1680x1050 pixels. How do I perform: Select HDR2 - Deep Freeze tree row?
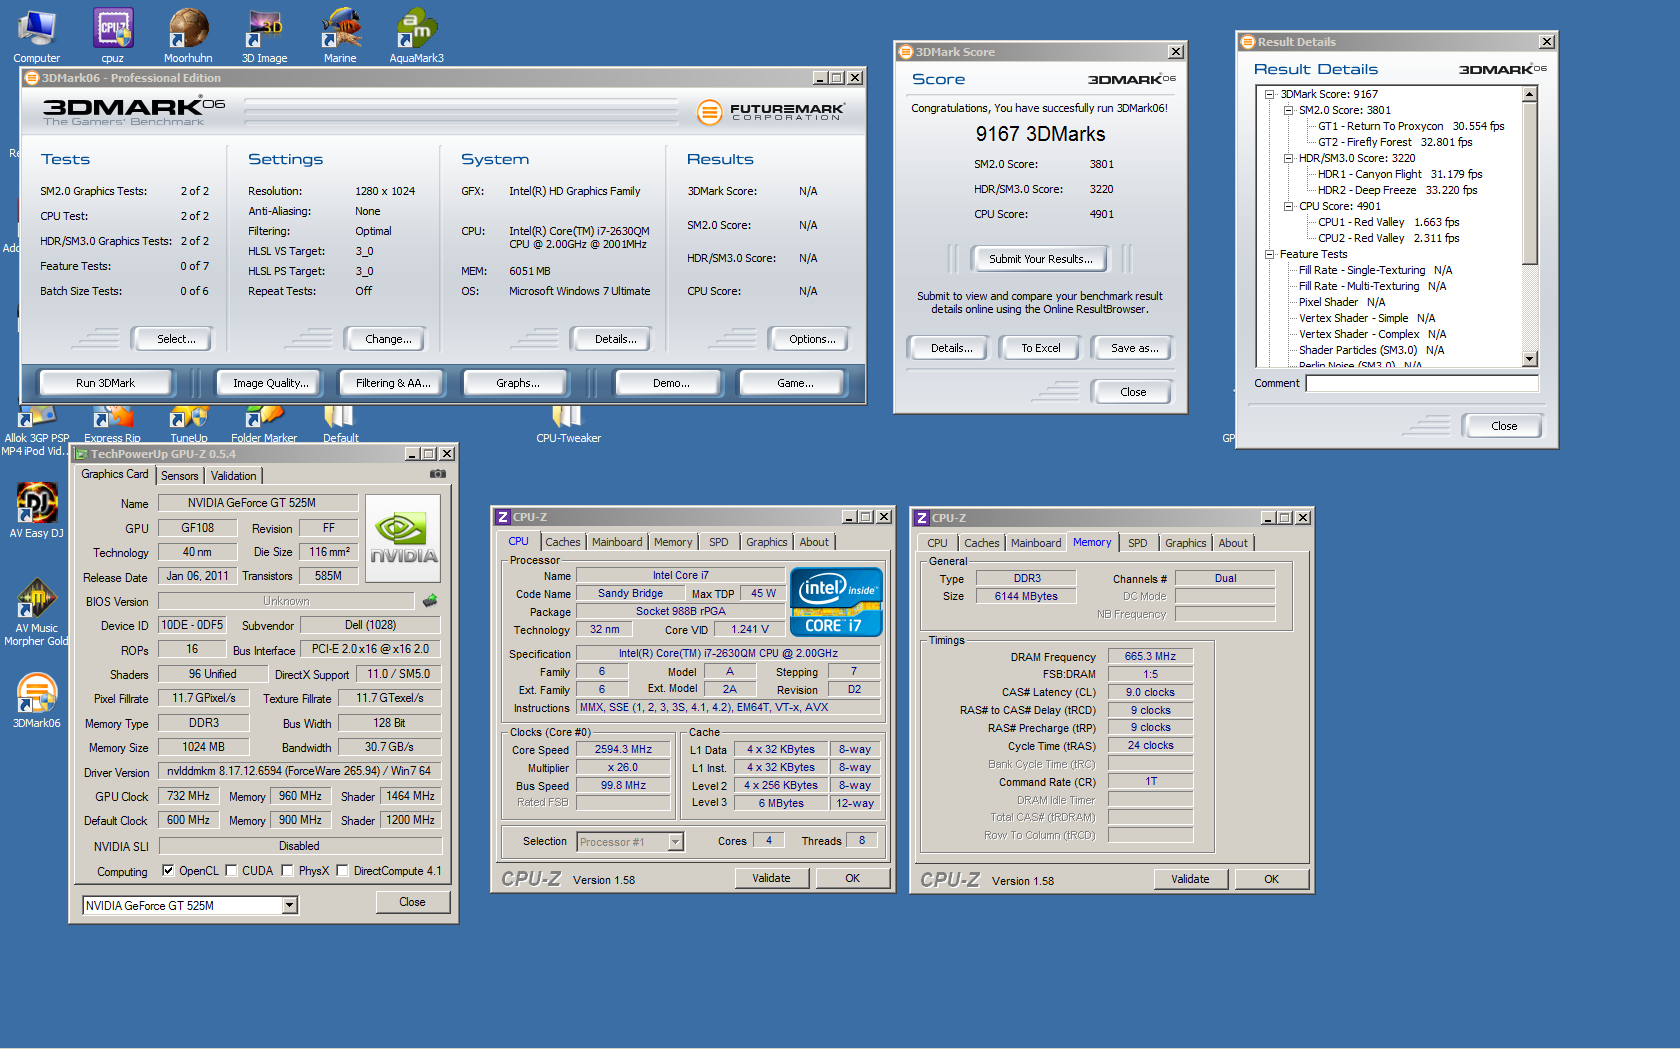click(1397, 190)
